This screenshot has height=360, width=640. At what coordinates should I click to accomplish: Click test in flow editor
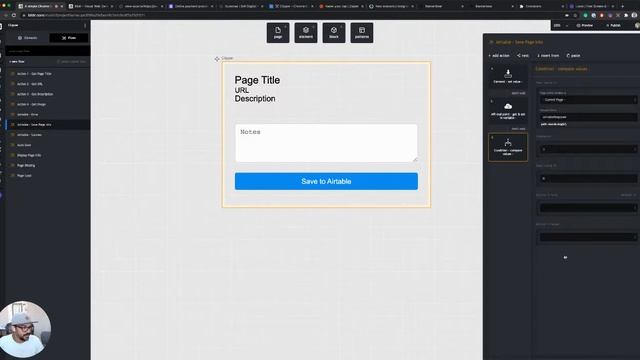[x=523, y=56]
